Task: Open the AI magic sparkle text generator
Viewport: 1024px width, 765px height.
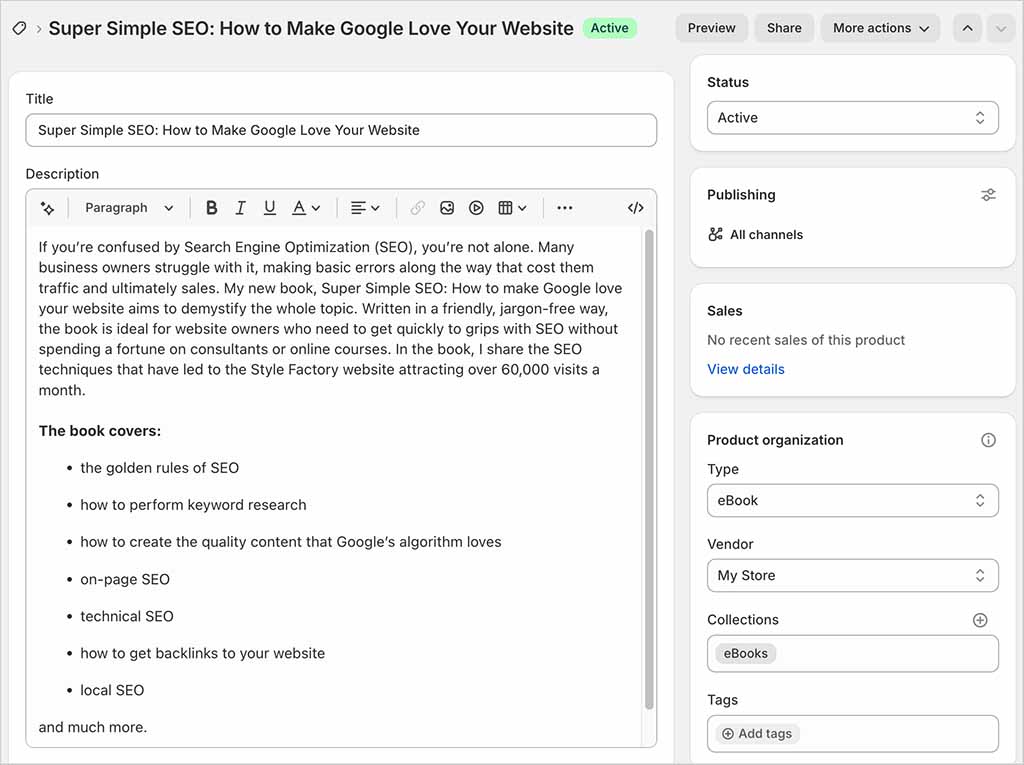Action: pyautogui.click(x=47, y=208)
